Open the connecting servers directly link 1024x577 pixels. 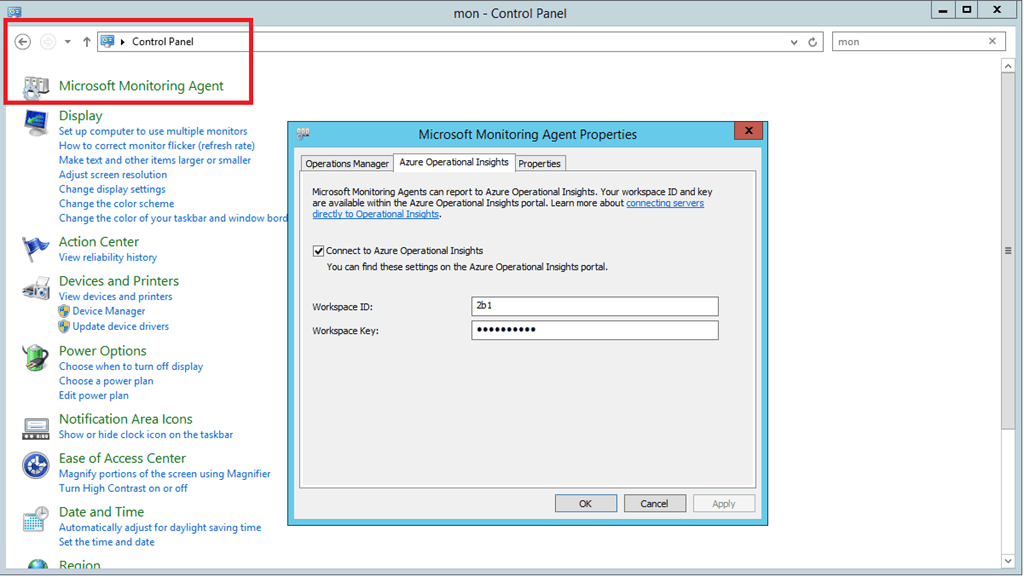(x=665, y=203)
